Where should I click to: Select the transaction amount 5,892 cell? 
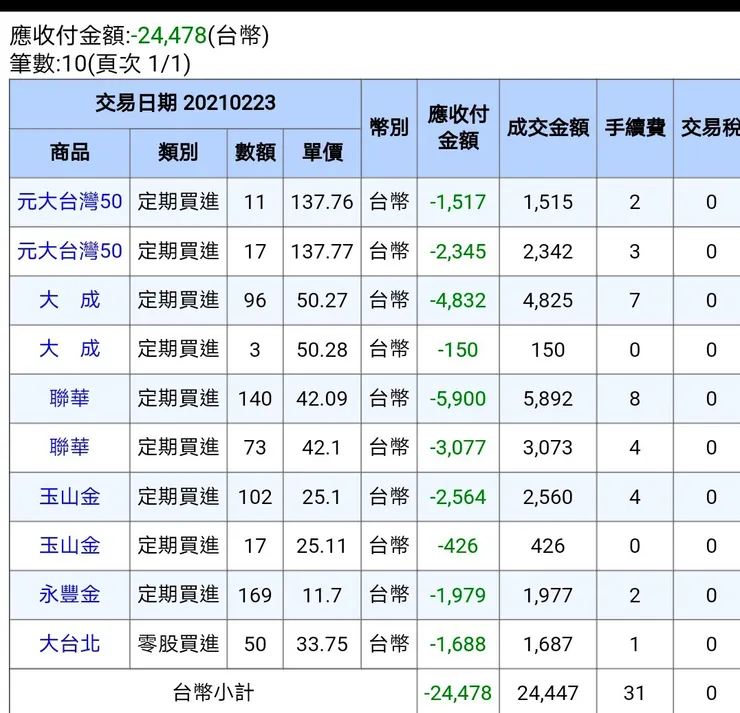pyautogui.click(x=548, y=399)
